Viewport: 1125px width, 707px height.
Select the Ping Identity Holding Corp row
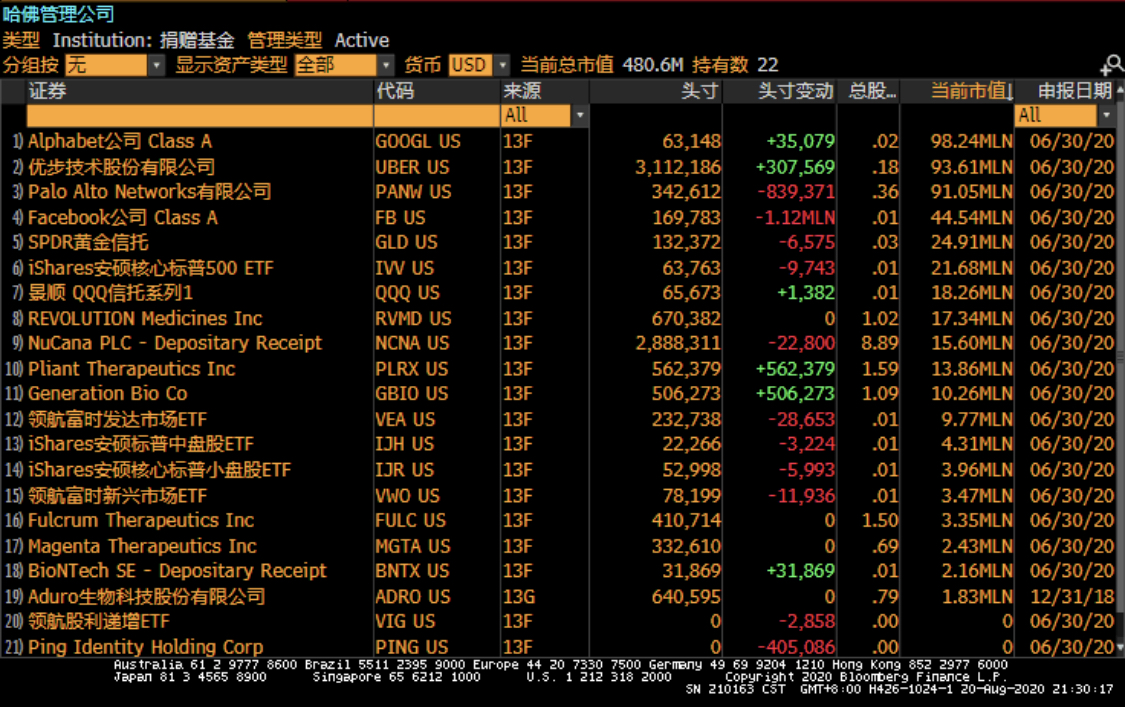point(560,647)
